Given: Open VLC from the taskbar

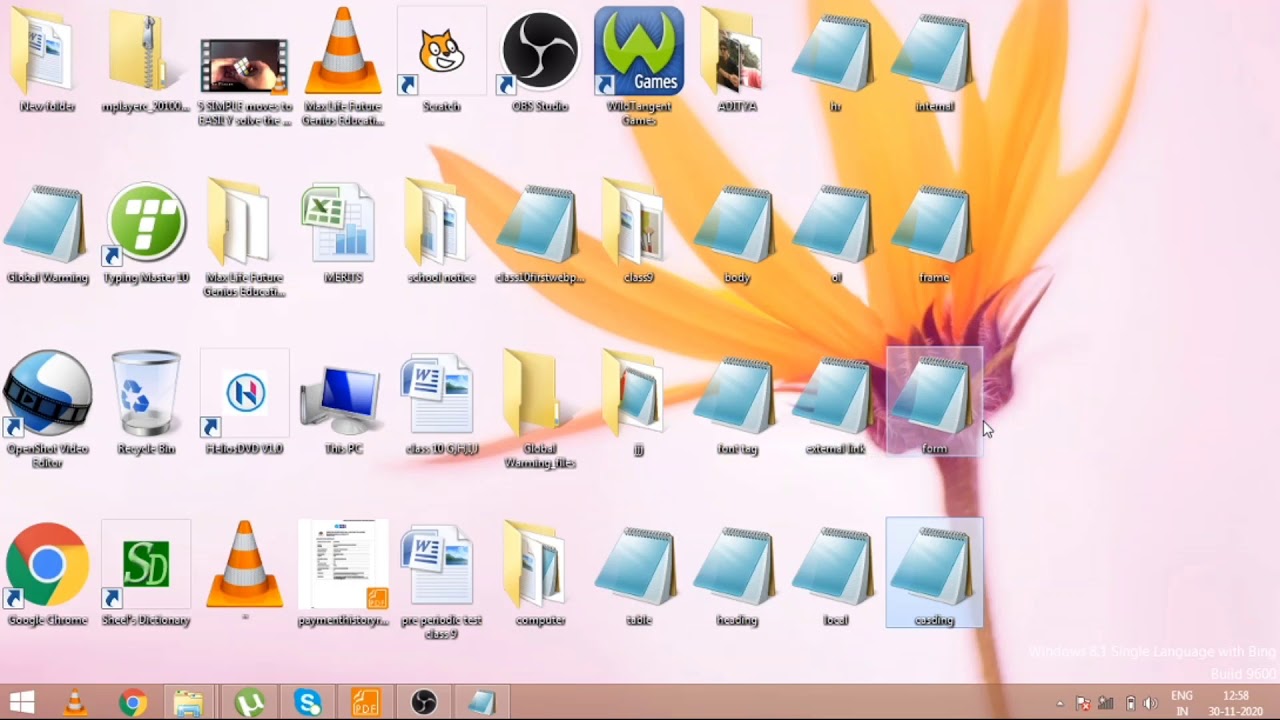Looking at the screenshot, I should point(75,703).
